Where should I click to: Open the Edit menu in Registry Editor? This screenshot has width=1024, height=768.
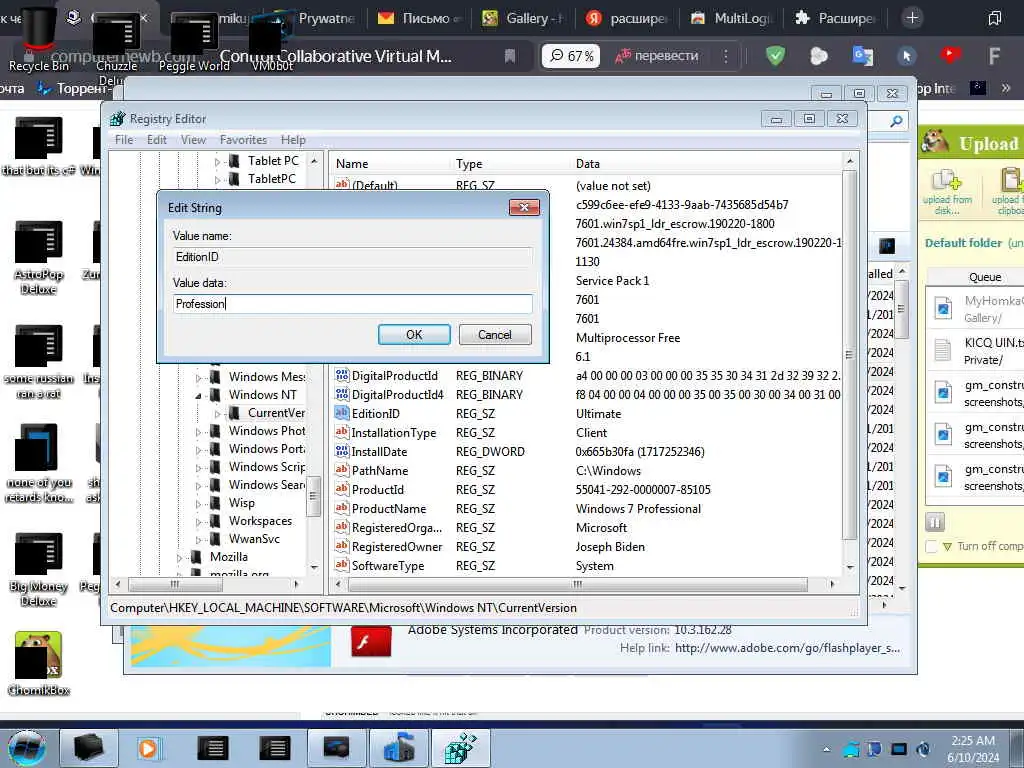157,140
